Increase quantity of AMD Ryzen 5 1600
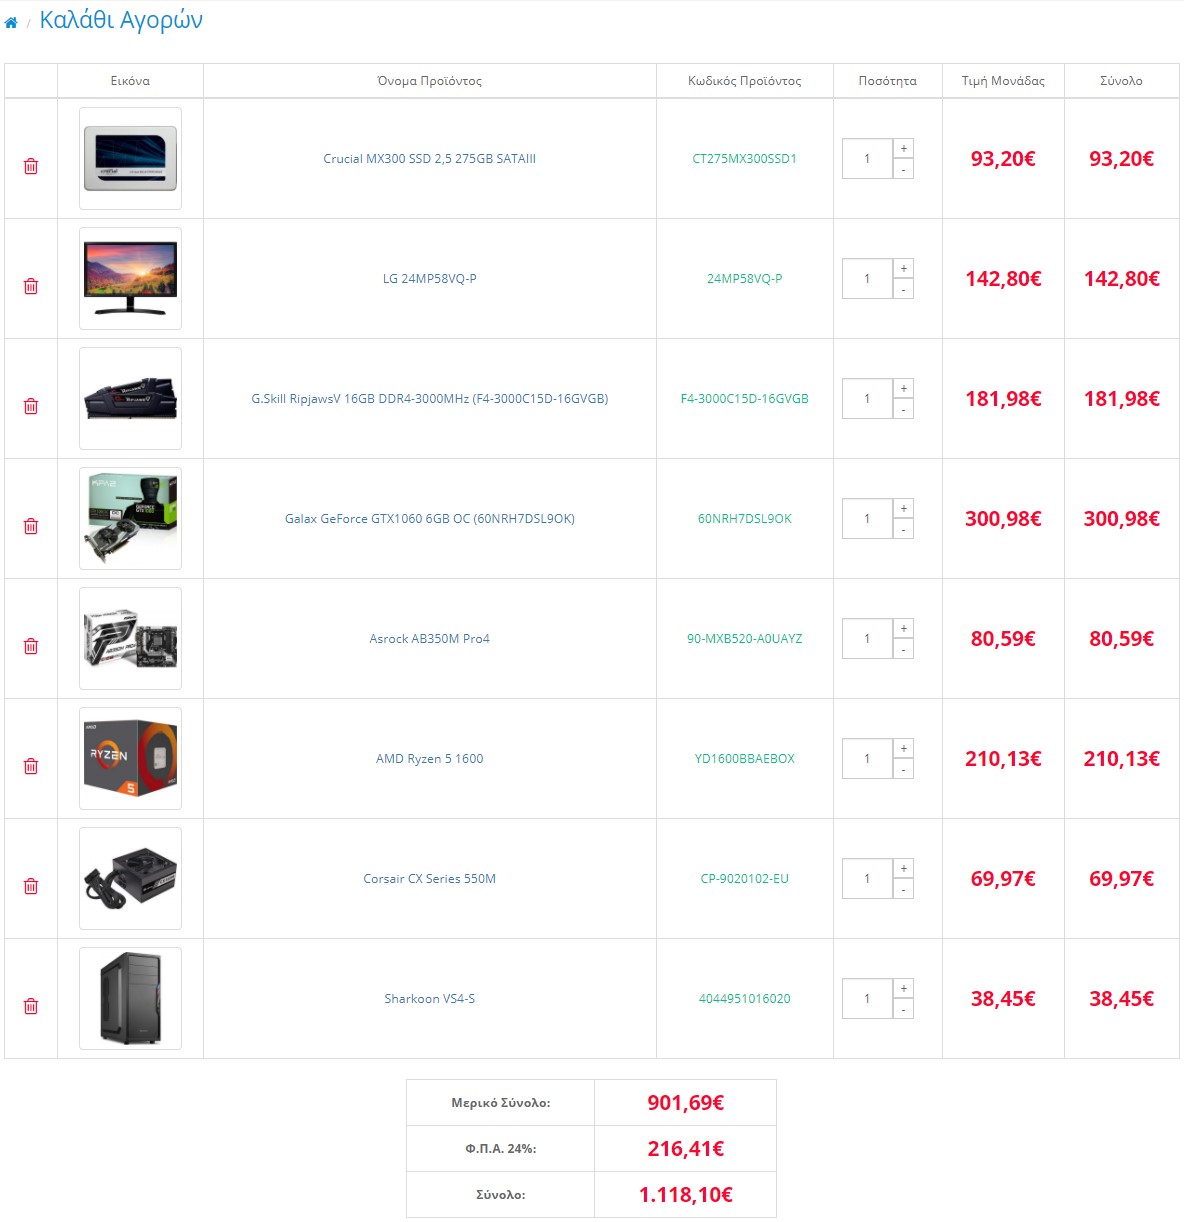 click(x=904, y=748)
